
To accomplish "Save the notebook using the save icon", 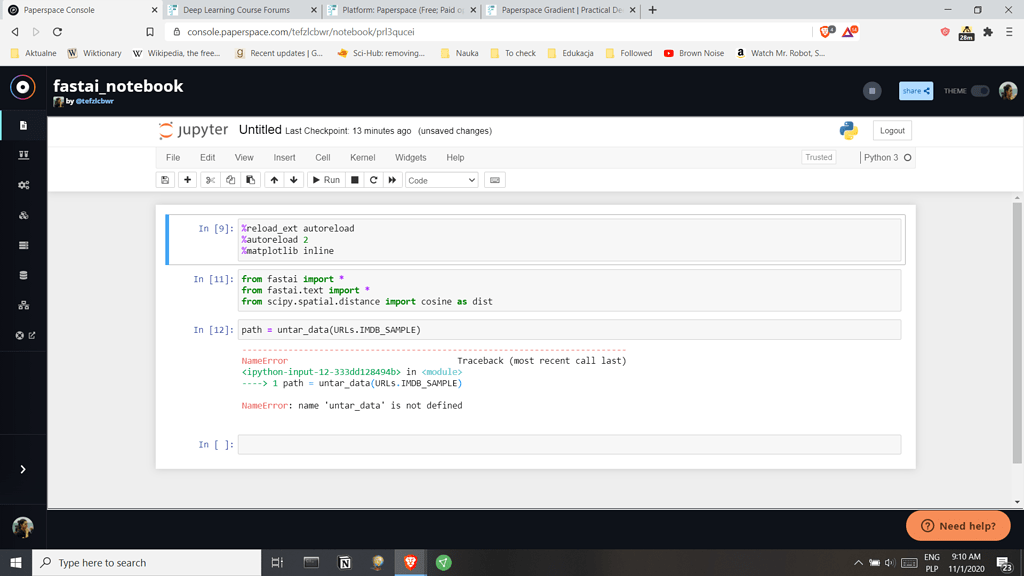I will tap(164, 180).
